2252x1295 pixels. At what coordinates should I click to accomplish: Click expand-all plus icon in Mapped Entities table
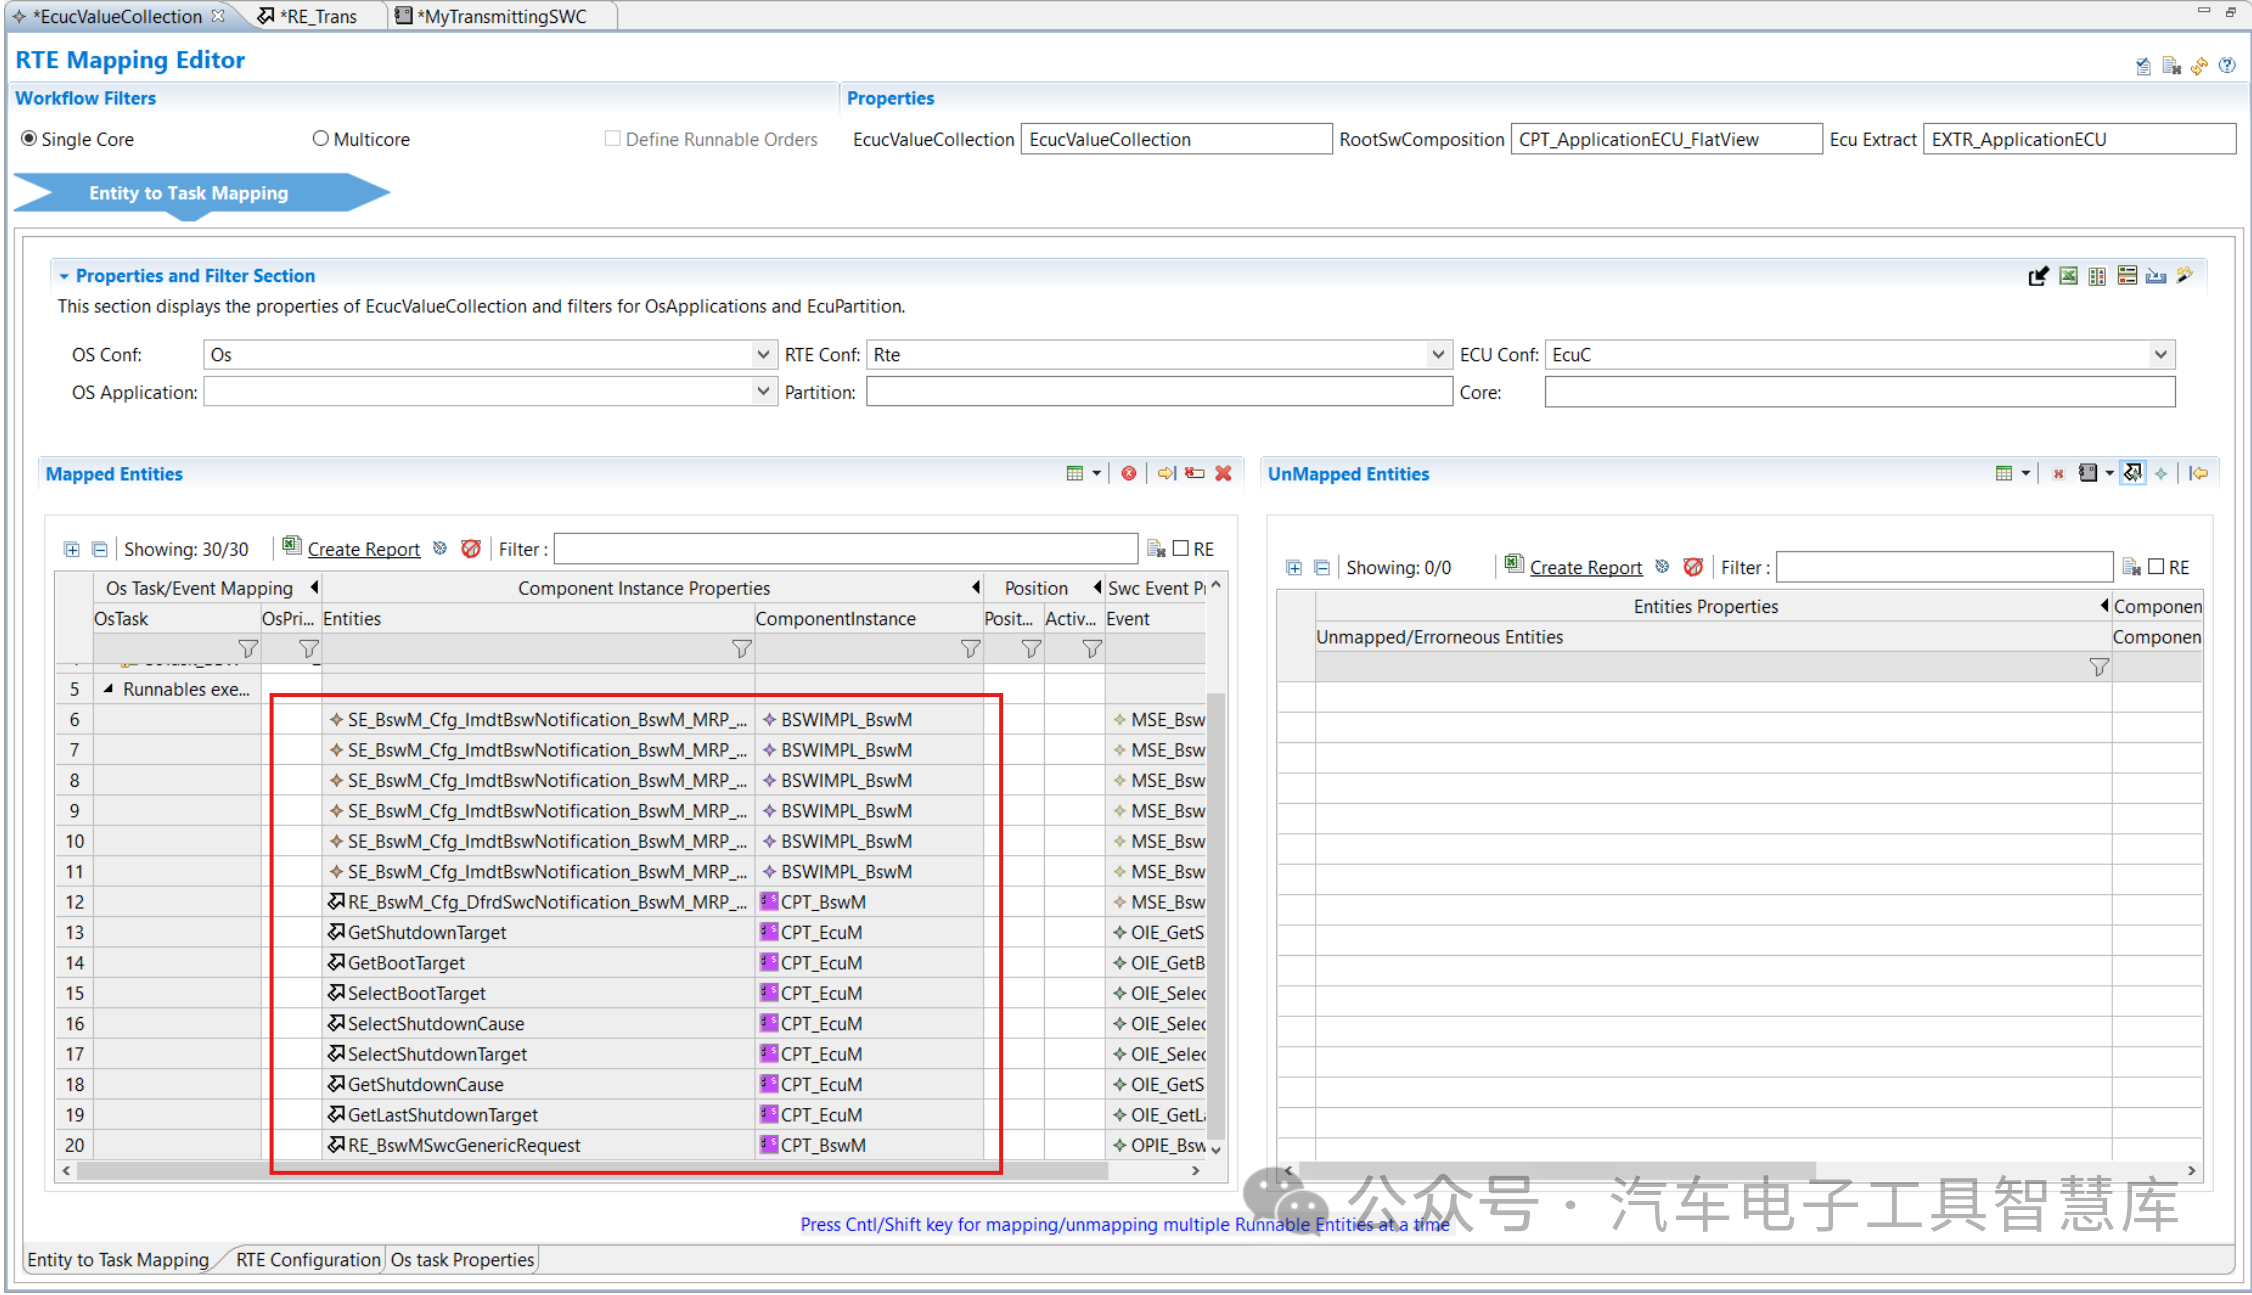coord(72,549)
